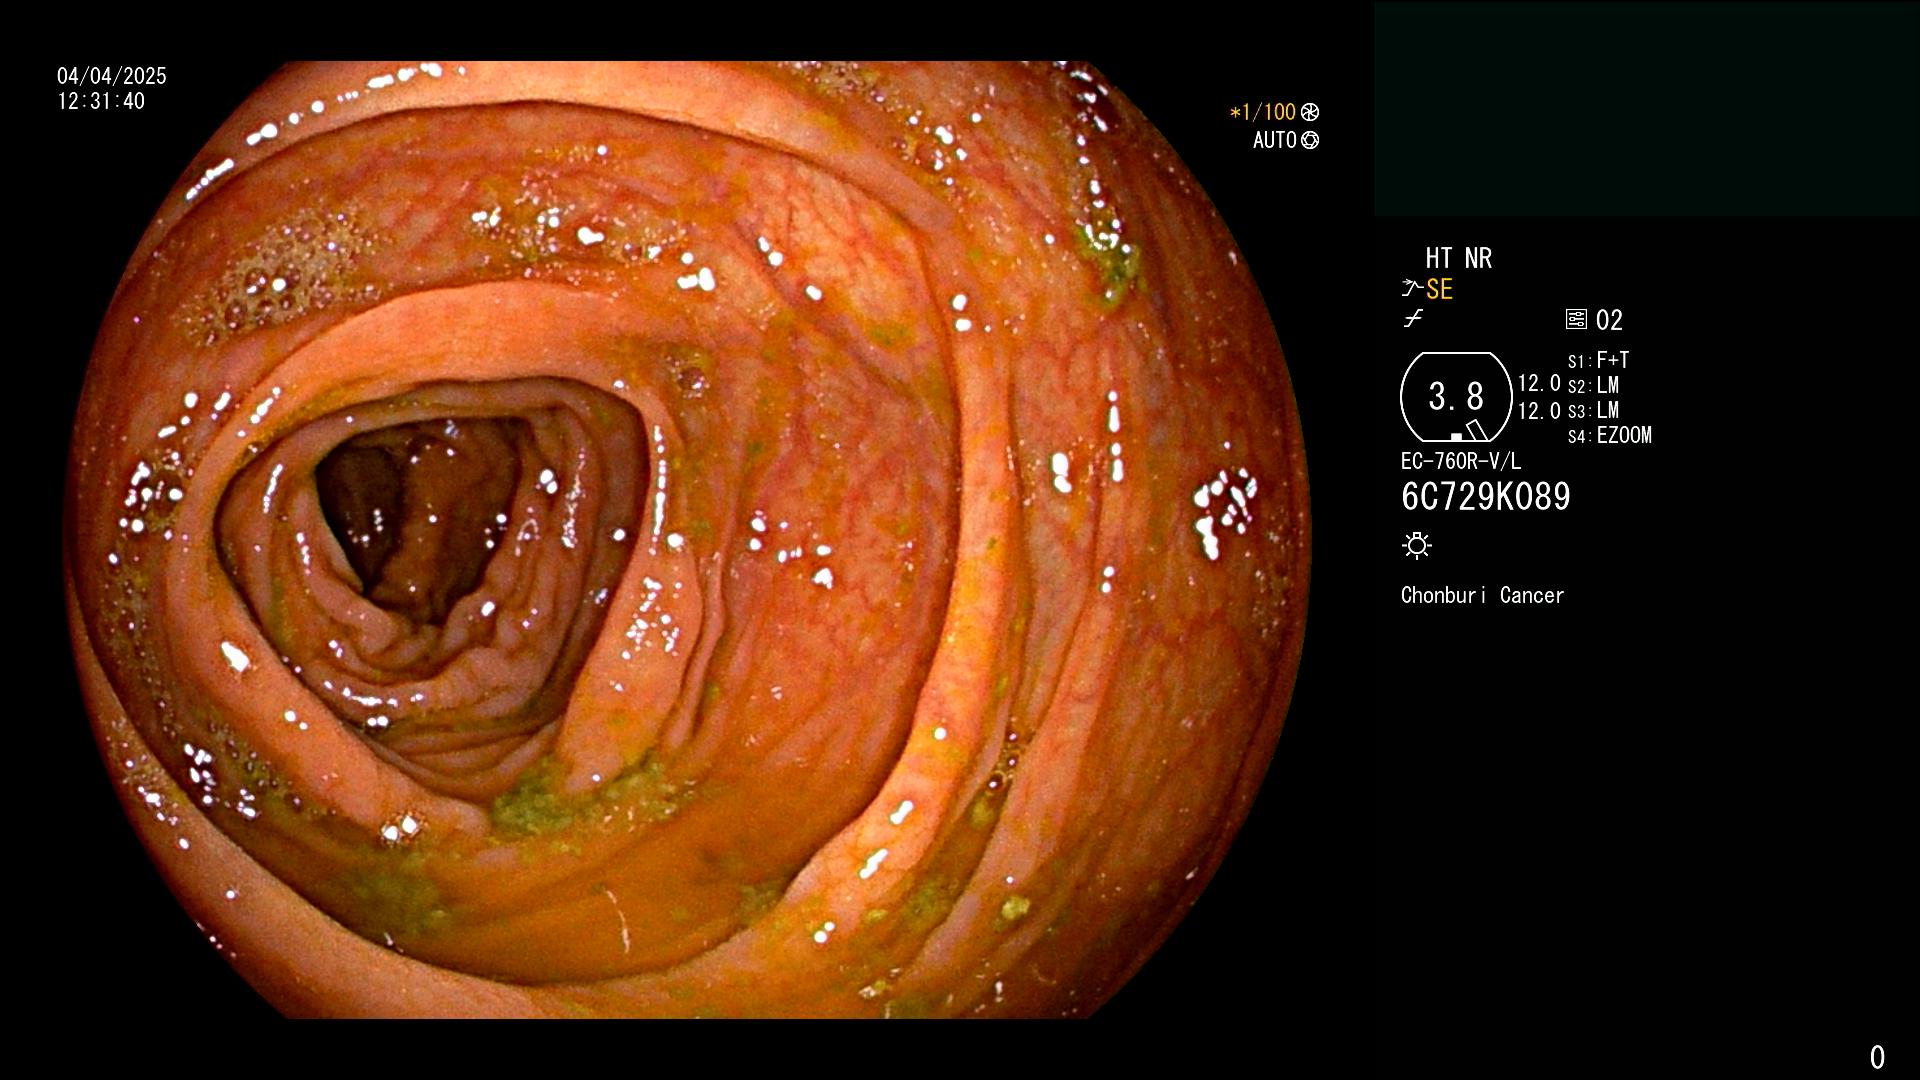Click the endoscopic image of the colon lumen
1920x1080 pixels.
pos(688,540)
